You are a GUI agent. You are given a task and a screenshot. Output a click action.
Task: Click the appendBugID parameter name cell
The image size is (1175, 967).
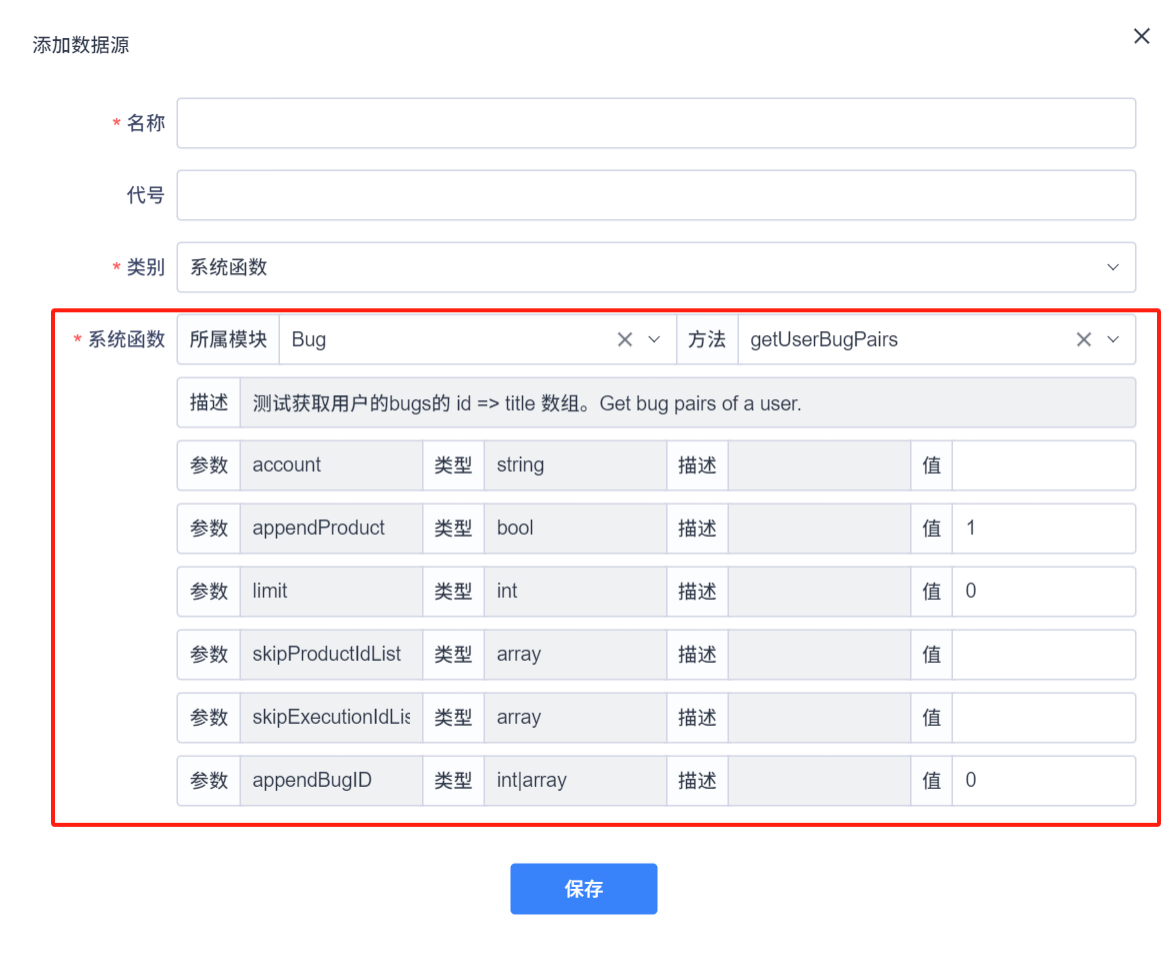tap(330, 780)
